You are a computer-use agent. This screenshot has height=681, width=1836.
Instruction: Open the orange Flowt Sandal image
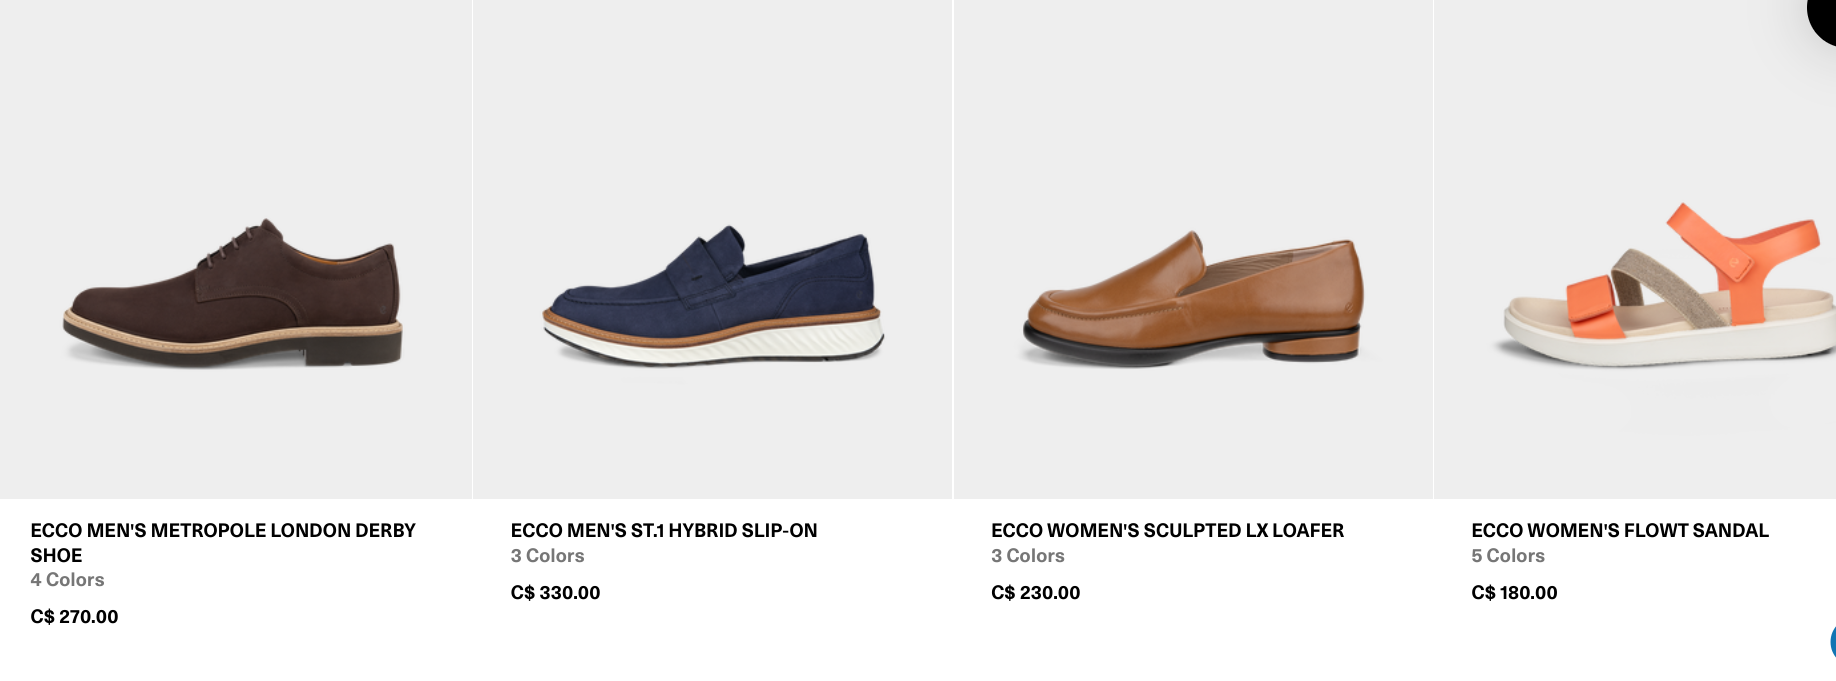point(1636,249)
